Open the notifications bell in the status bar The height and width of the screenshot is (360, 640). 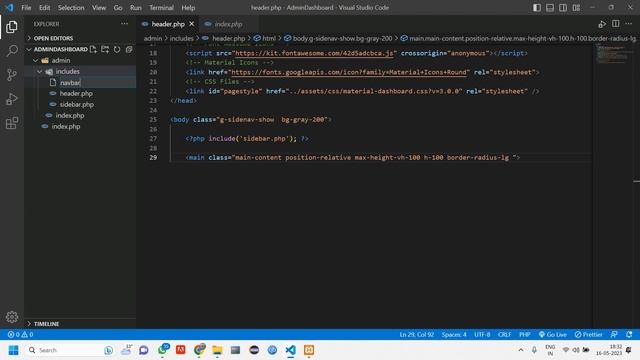tap(629, 334)
